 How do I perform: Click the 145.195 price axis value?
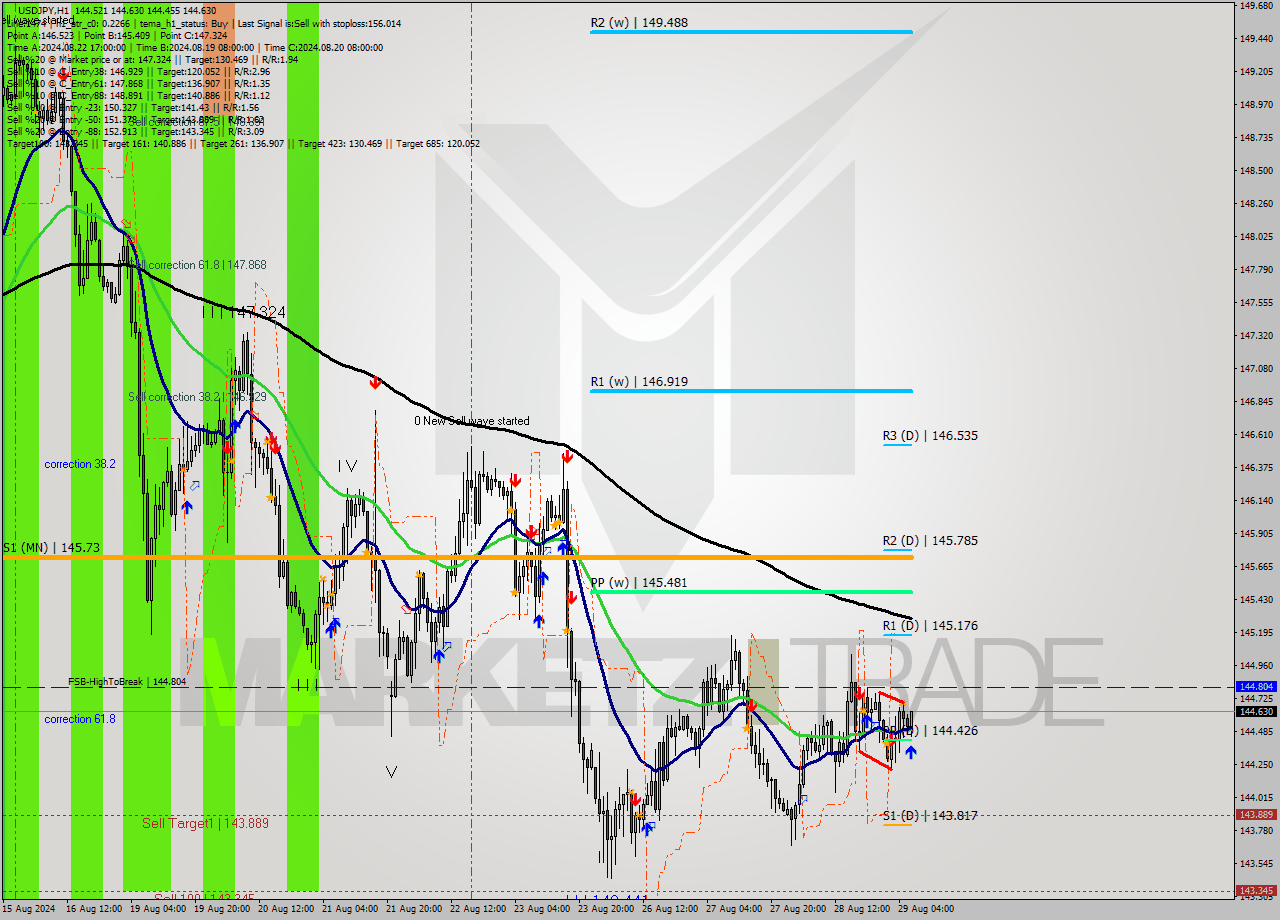pos(1256,632)
